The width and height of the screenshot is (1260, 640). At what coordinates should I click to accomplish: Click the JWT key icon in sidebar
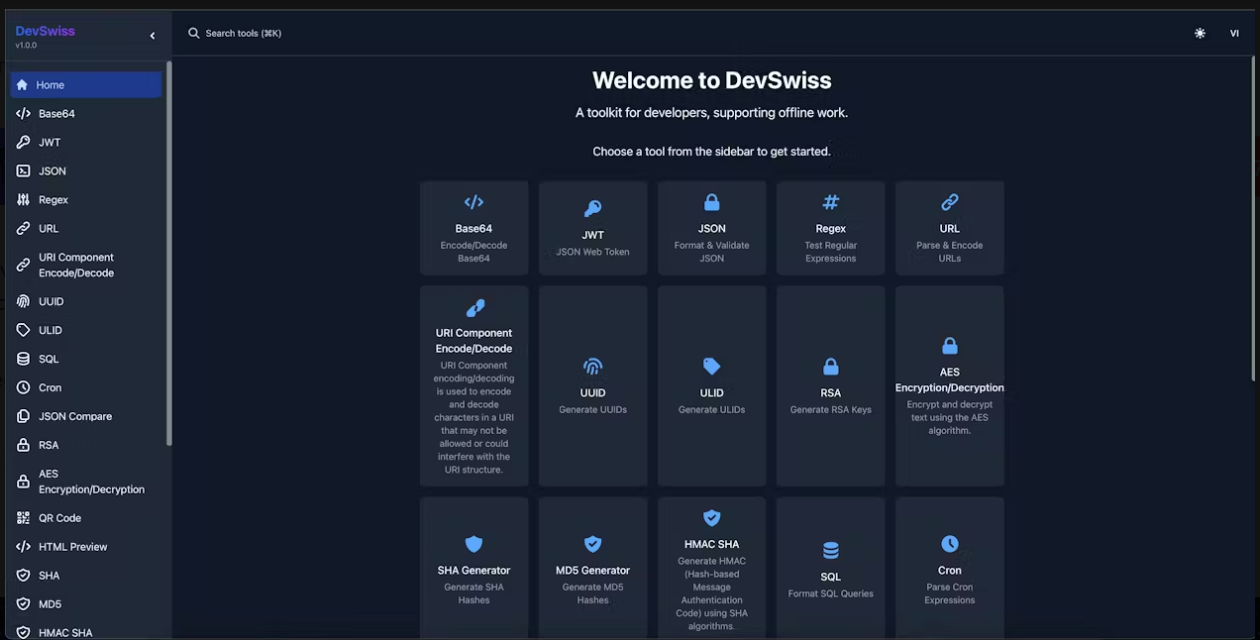(x=23, y=142)
